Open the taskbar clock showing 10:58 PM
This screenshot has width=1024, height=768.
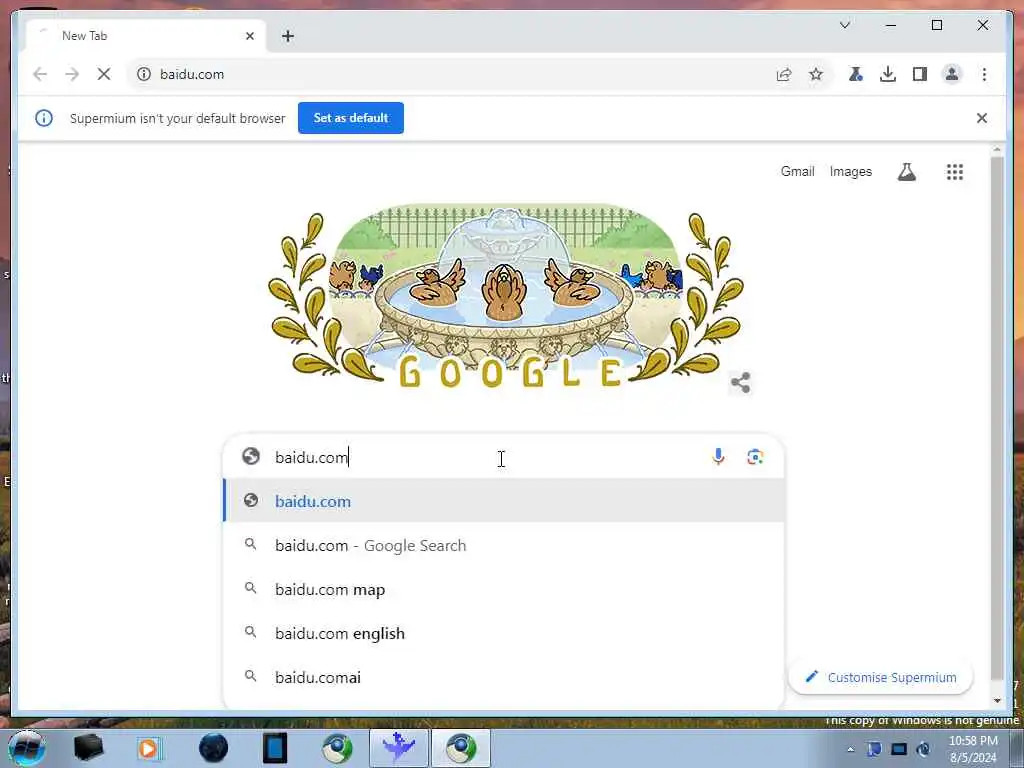973,749
